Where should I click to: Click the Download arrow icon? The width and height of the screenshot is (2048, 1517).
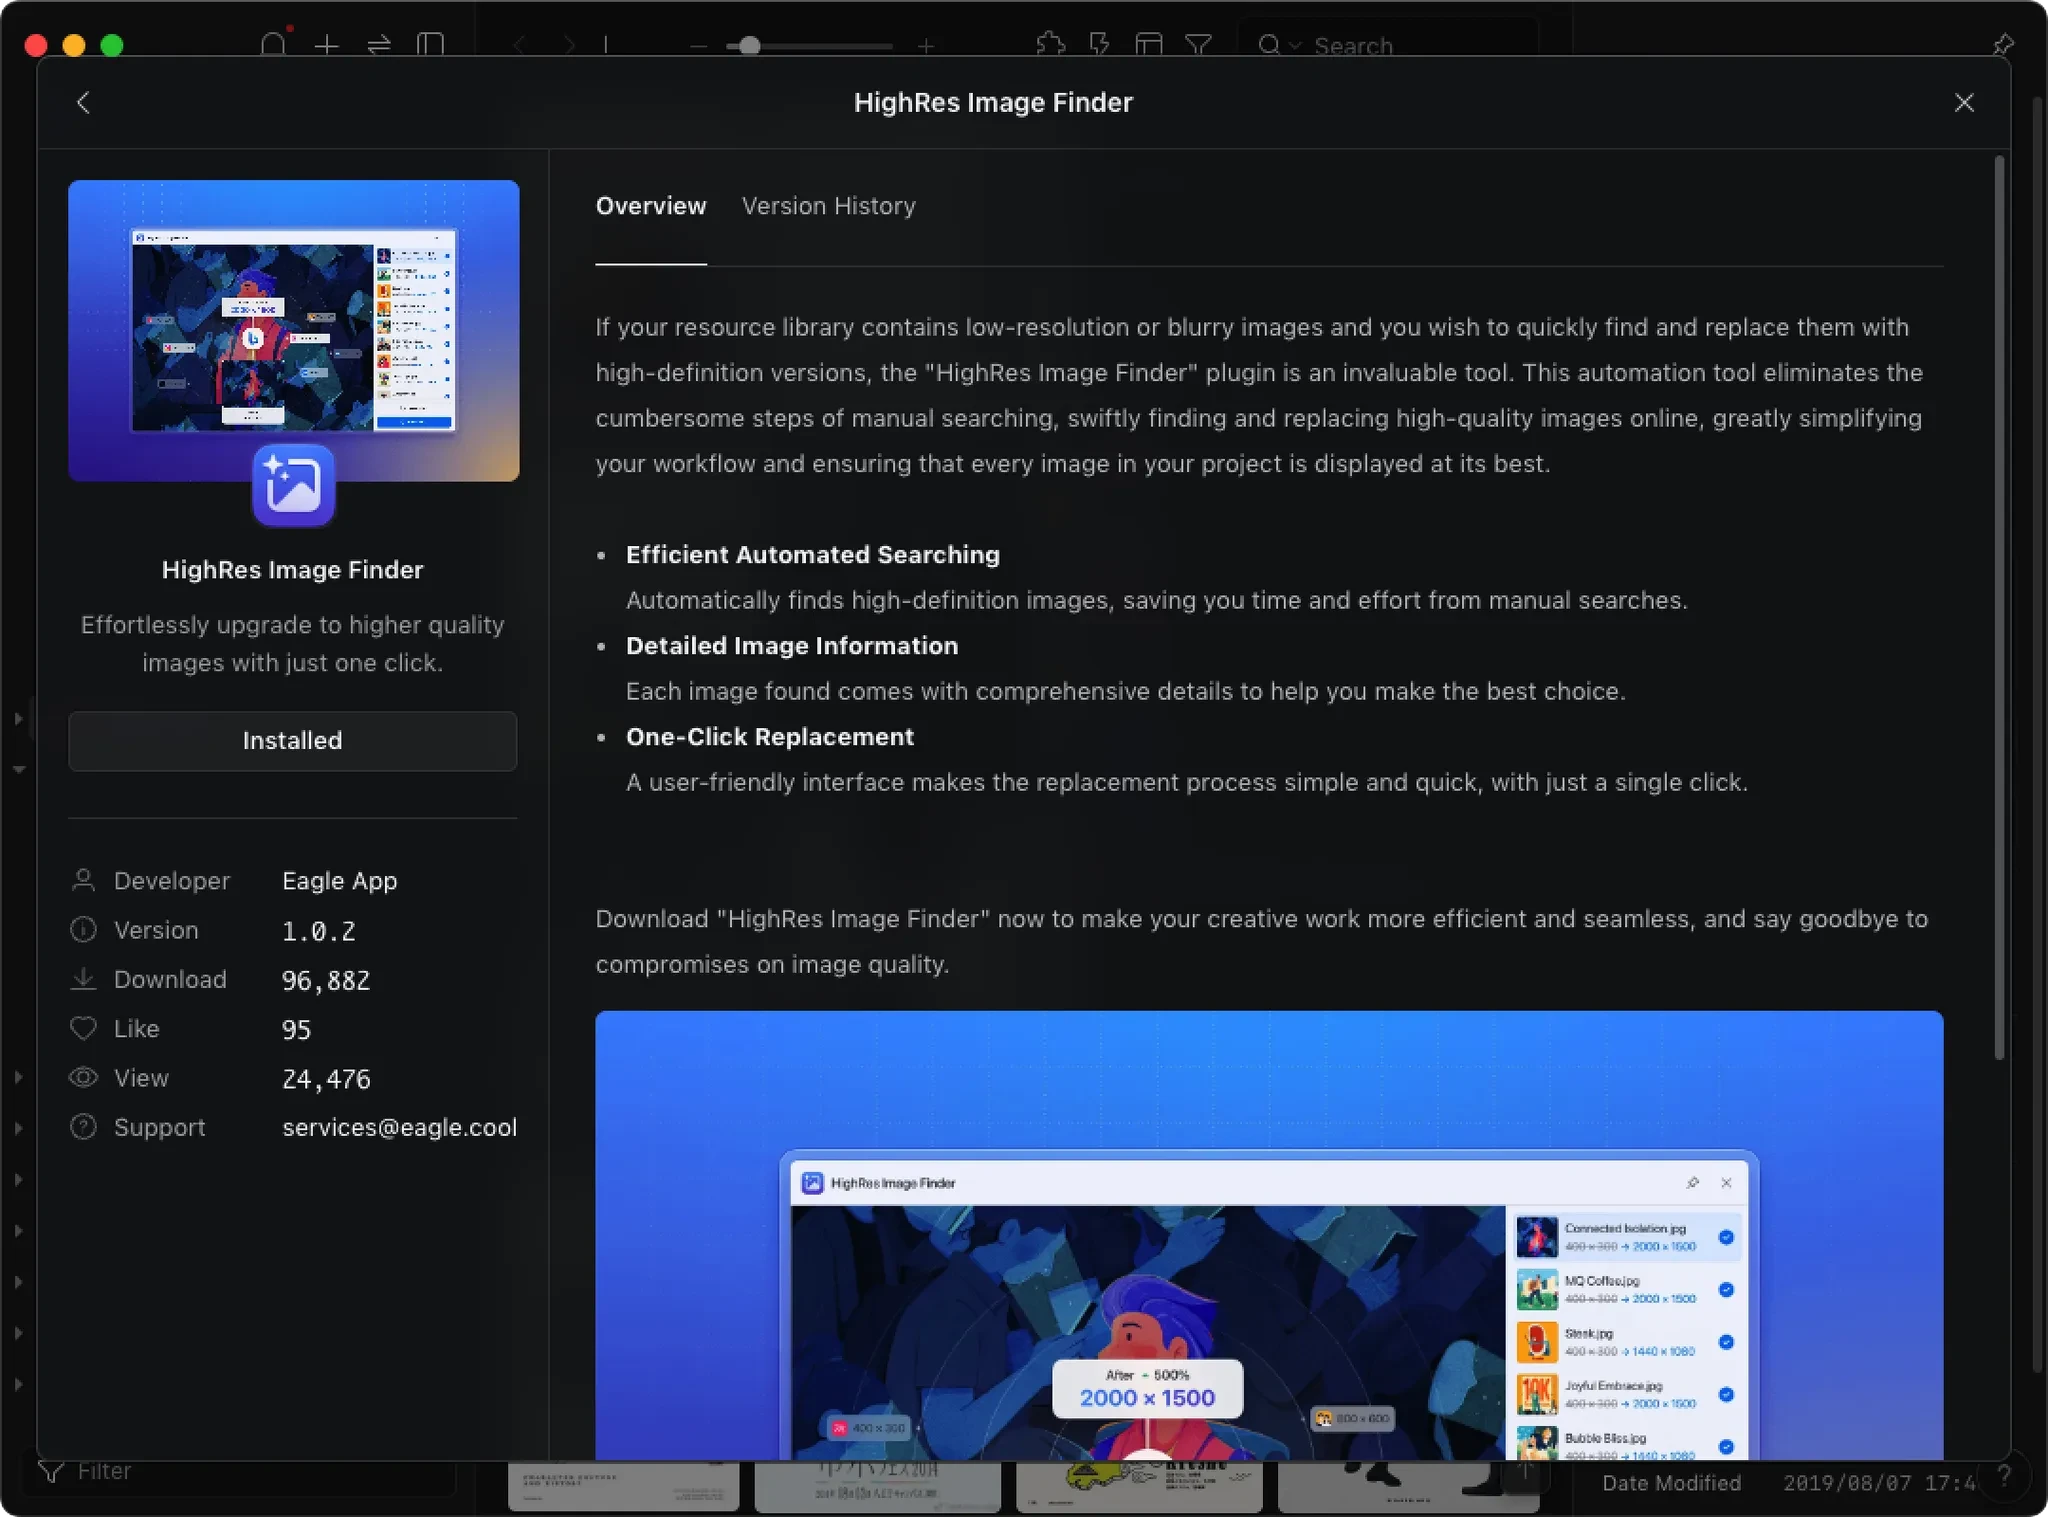pos(84,978)
